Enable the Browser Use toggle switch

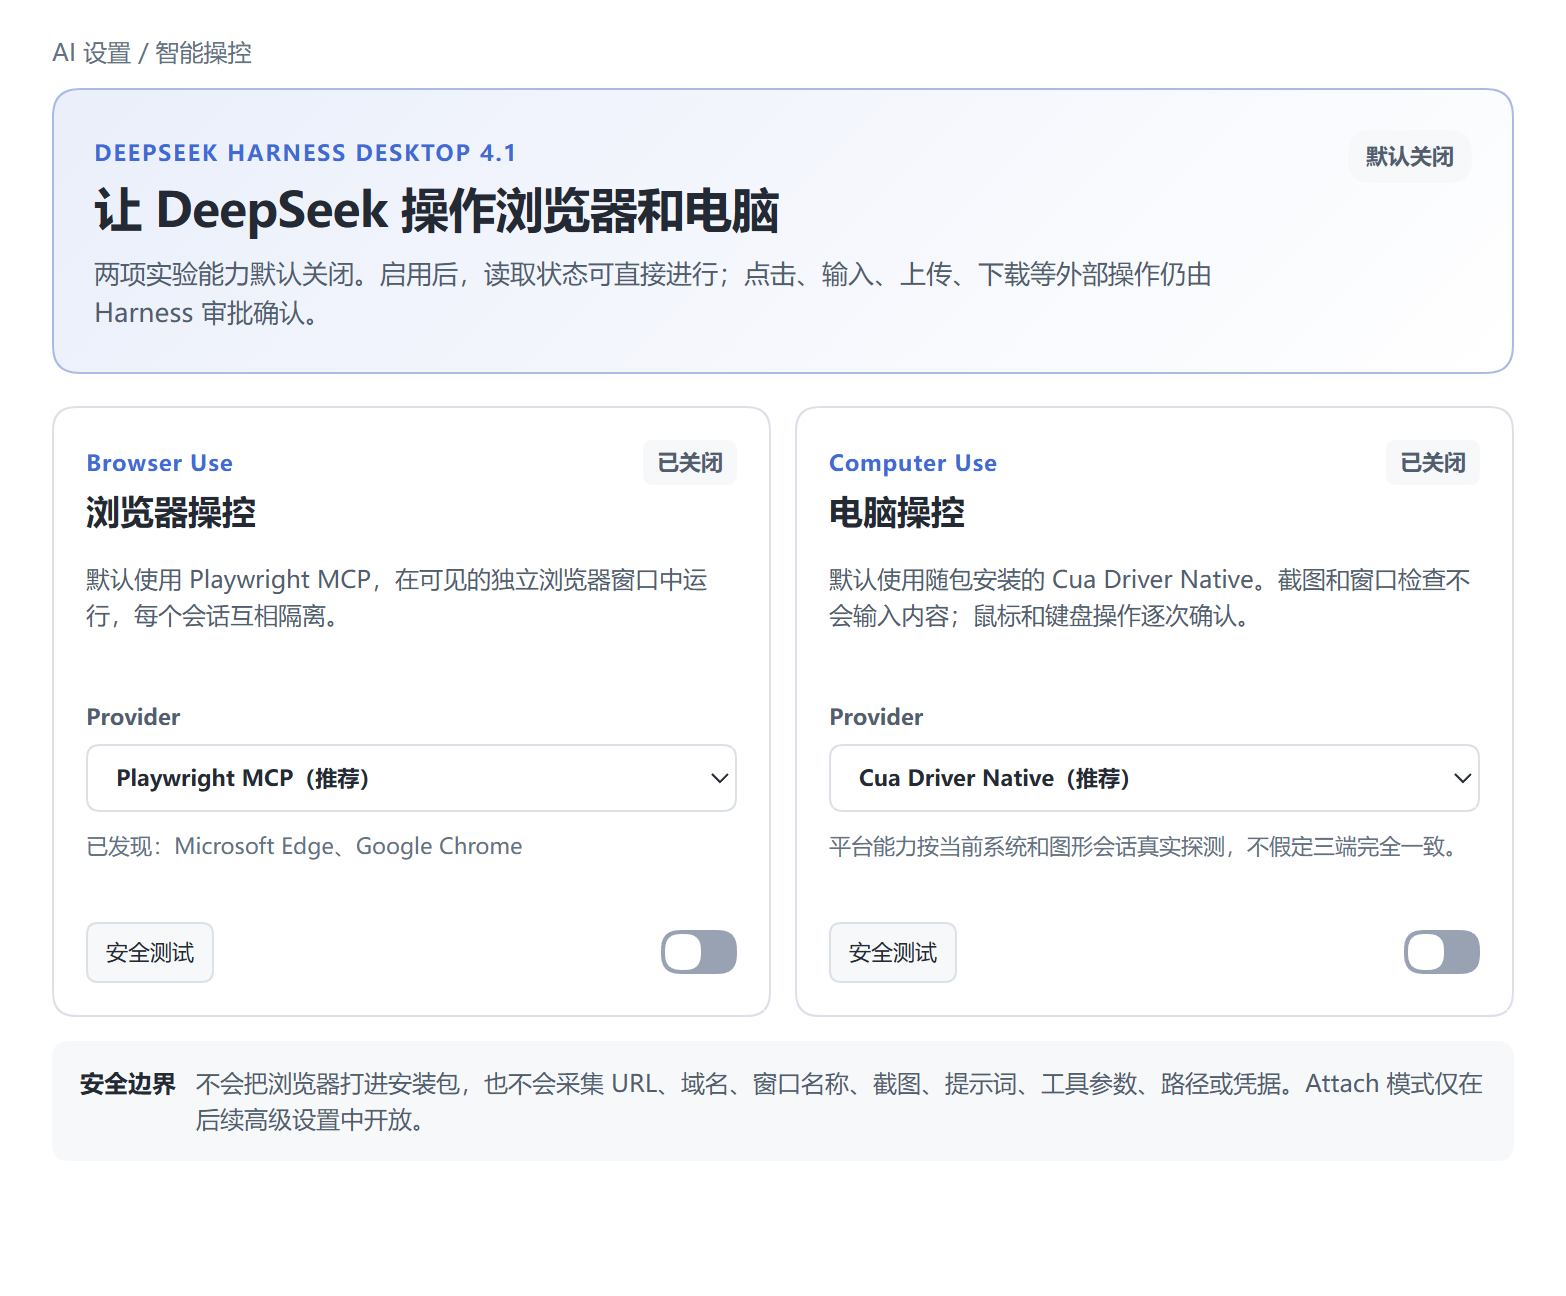[x=698, y=952]
